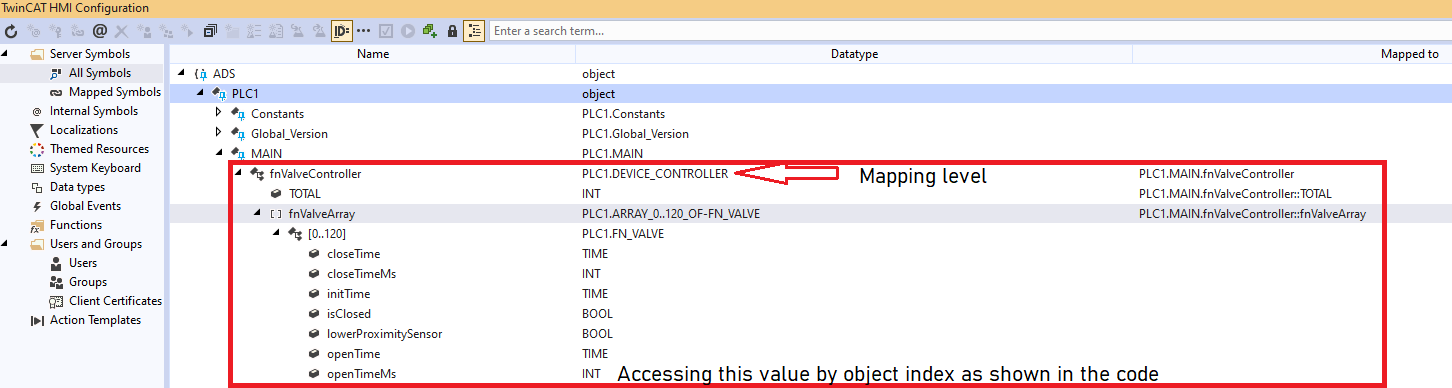Open Internal Symbols in the sidebar
Viewport: 1452px width, 388px height.
pyautogui.click(x=94, y=111)
